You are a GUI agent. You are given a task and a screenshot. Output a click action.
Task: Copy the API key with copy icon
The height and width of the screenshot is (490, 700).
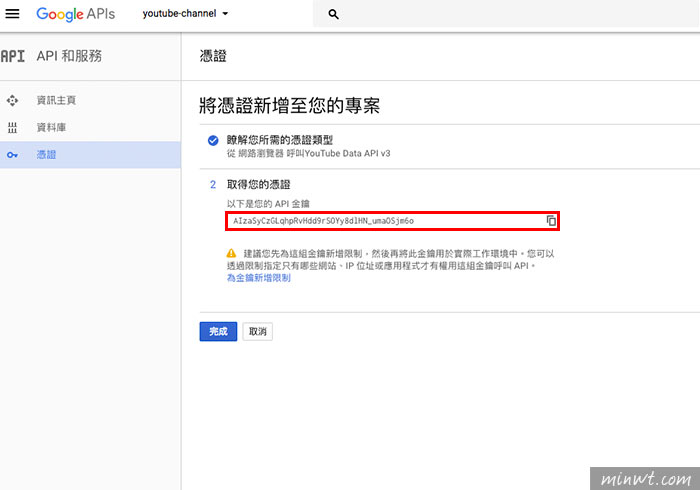click(x=551, y=220)
